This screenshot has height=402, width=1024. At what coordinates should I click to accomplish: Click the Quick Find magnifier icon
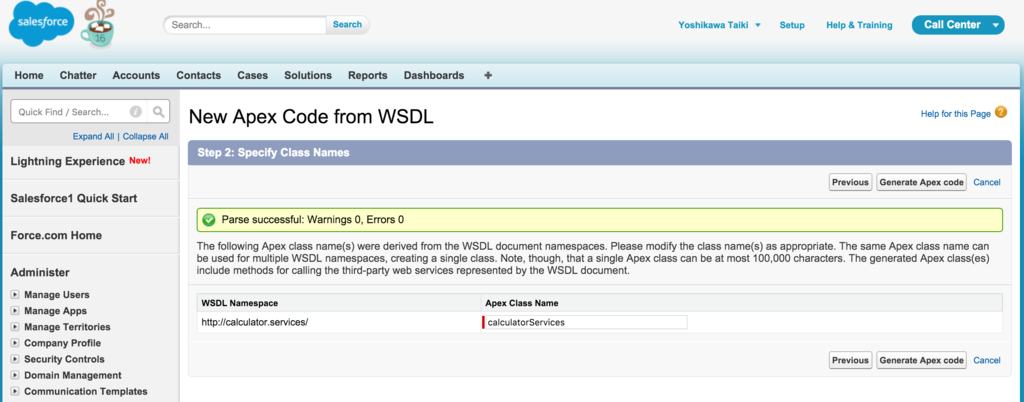159,112
